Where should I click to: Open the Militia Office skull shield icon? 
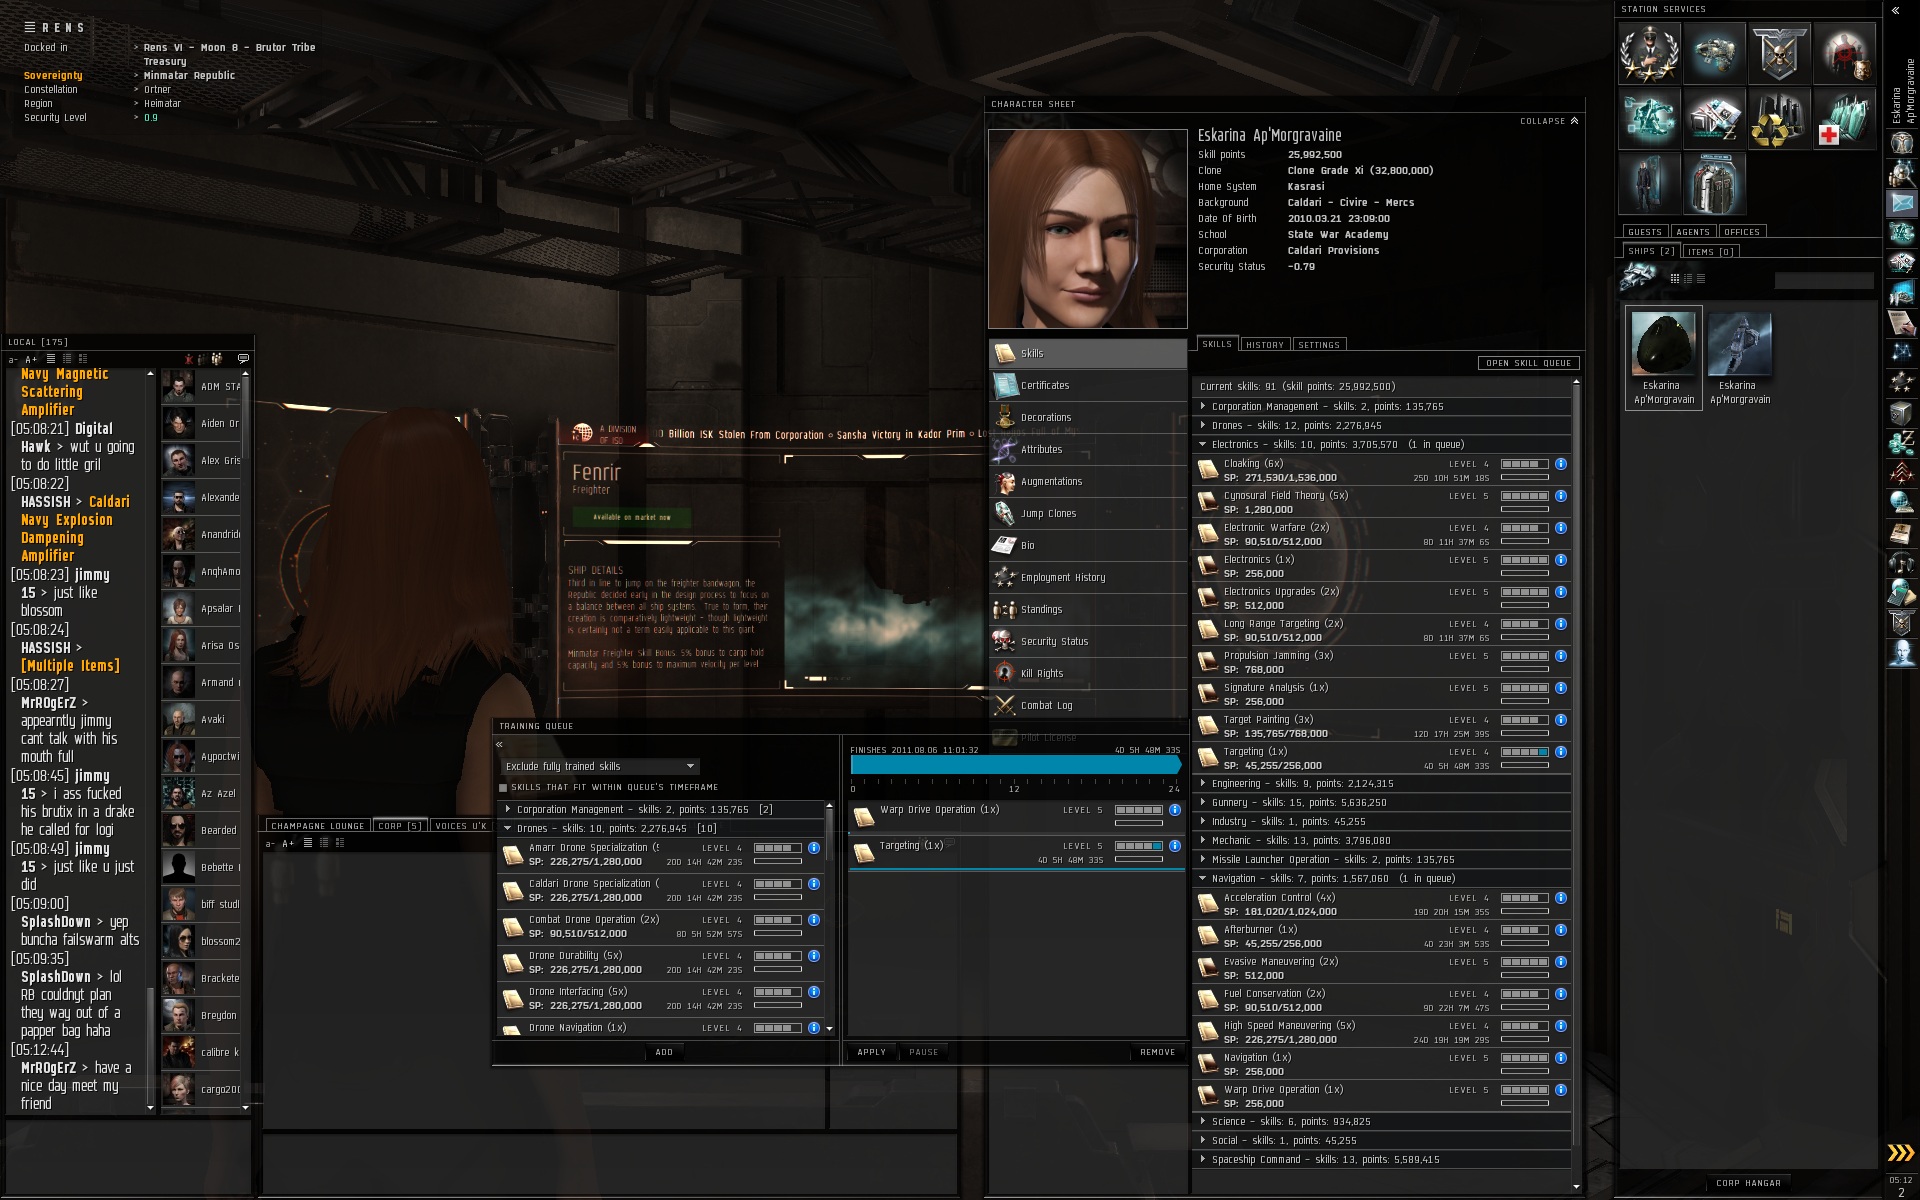1779,53
